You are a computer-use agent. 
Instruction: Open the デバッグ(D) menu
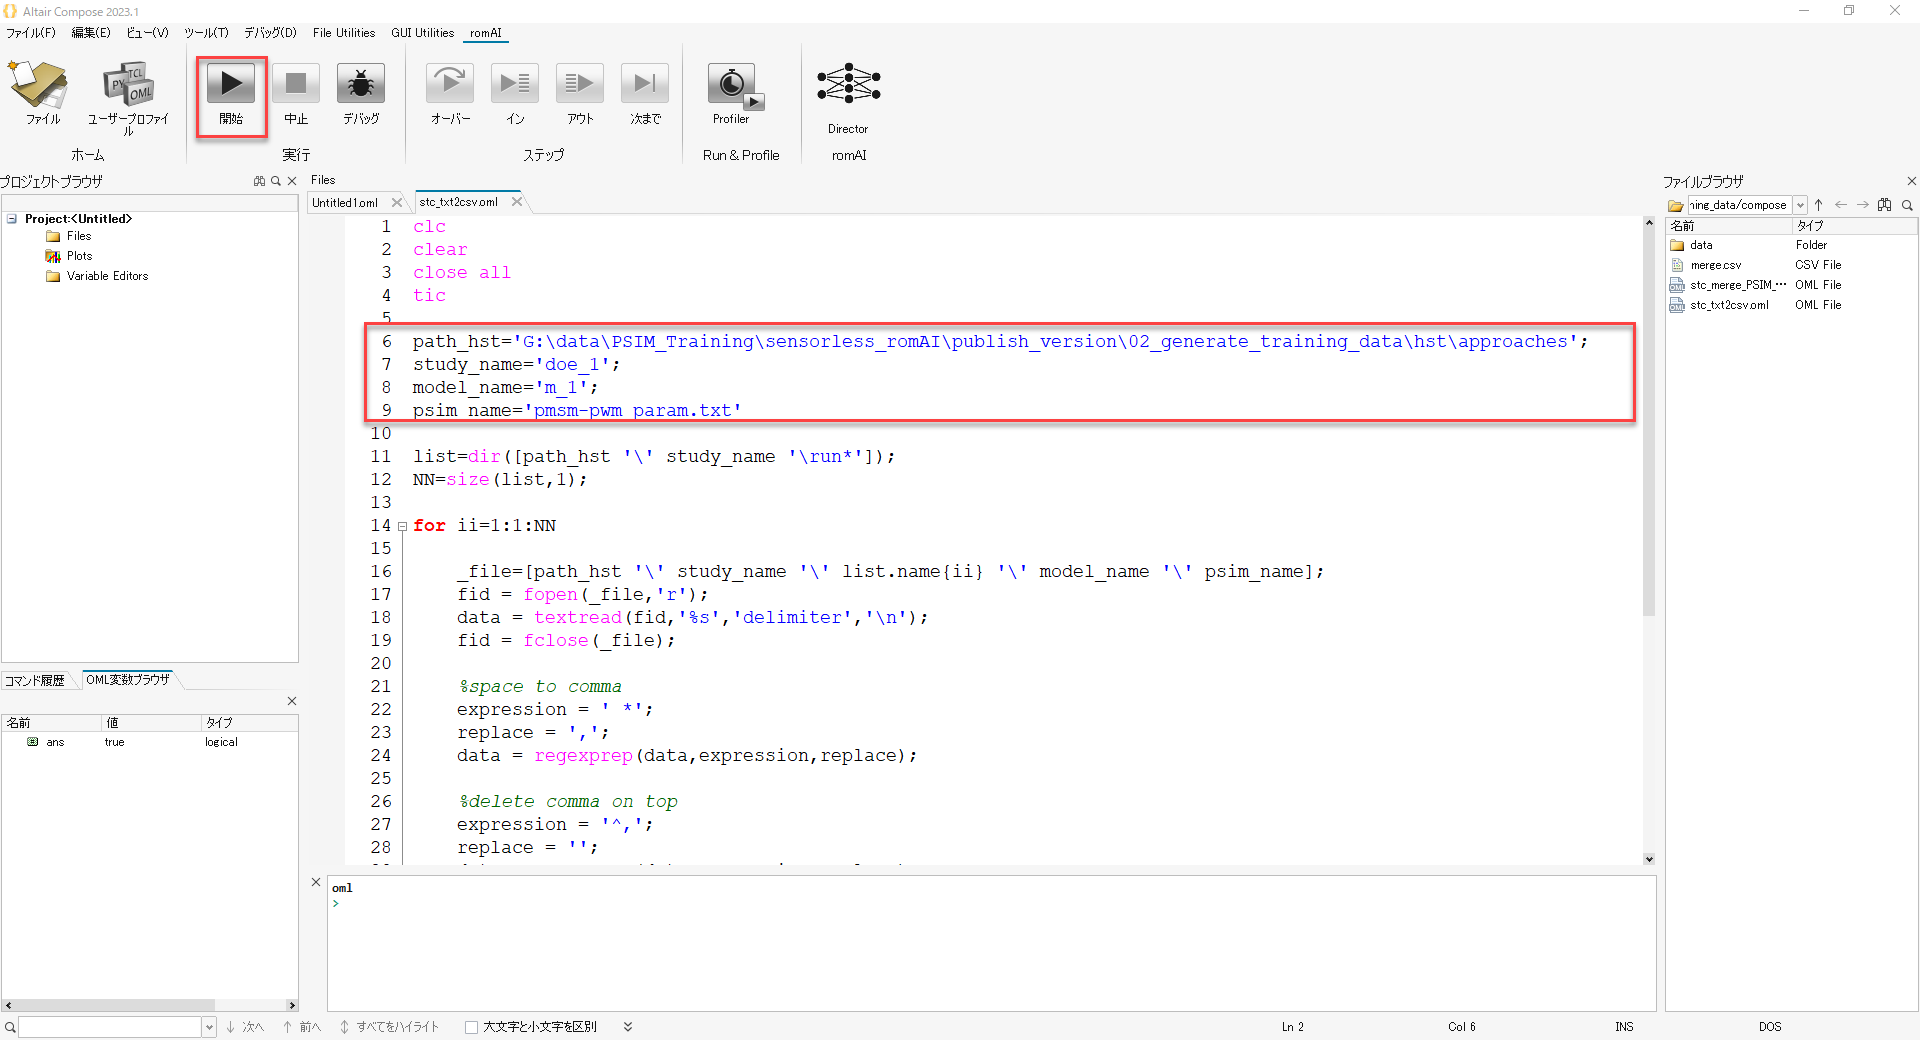pyautogui.click(x=270, y=33)
